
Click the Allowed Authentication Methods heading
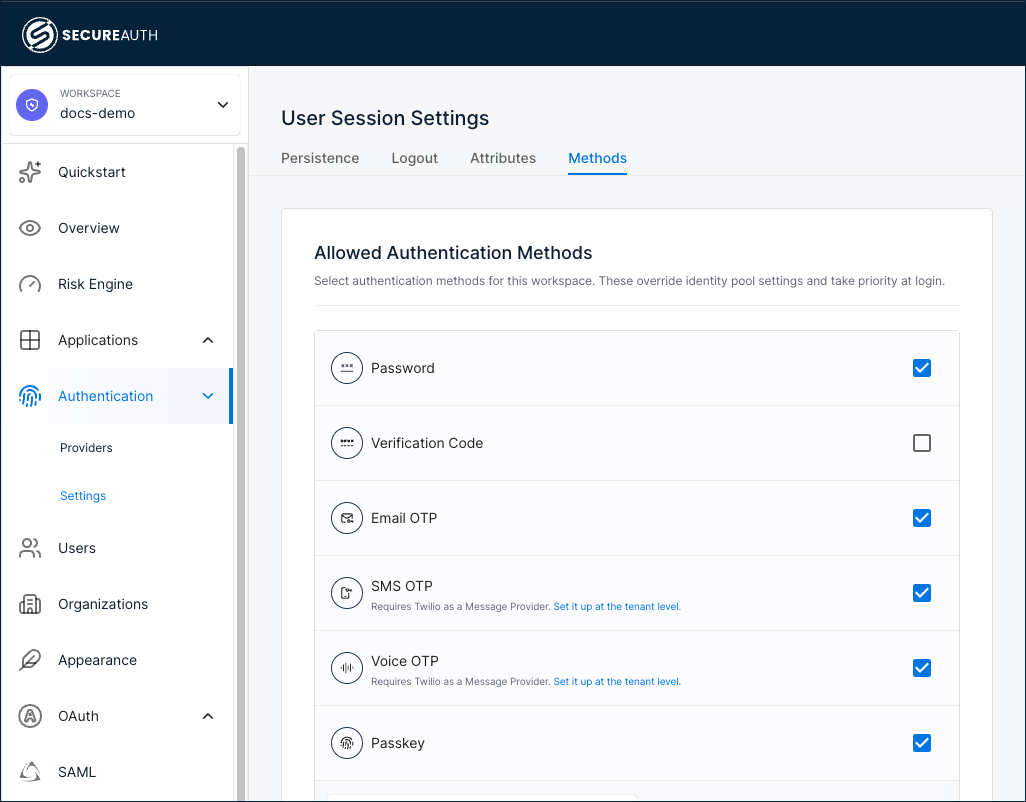tap(453, 253)
